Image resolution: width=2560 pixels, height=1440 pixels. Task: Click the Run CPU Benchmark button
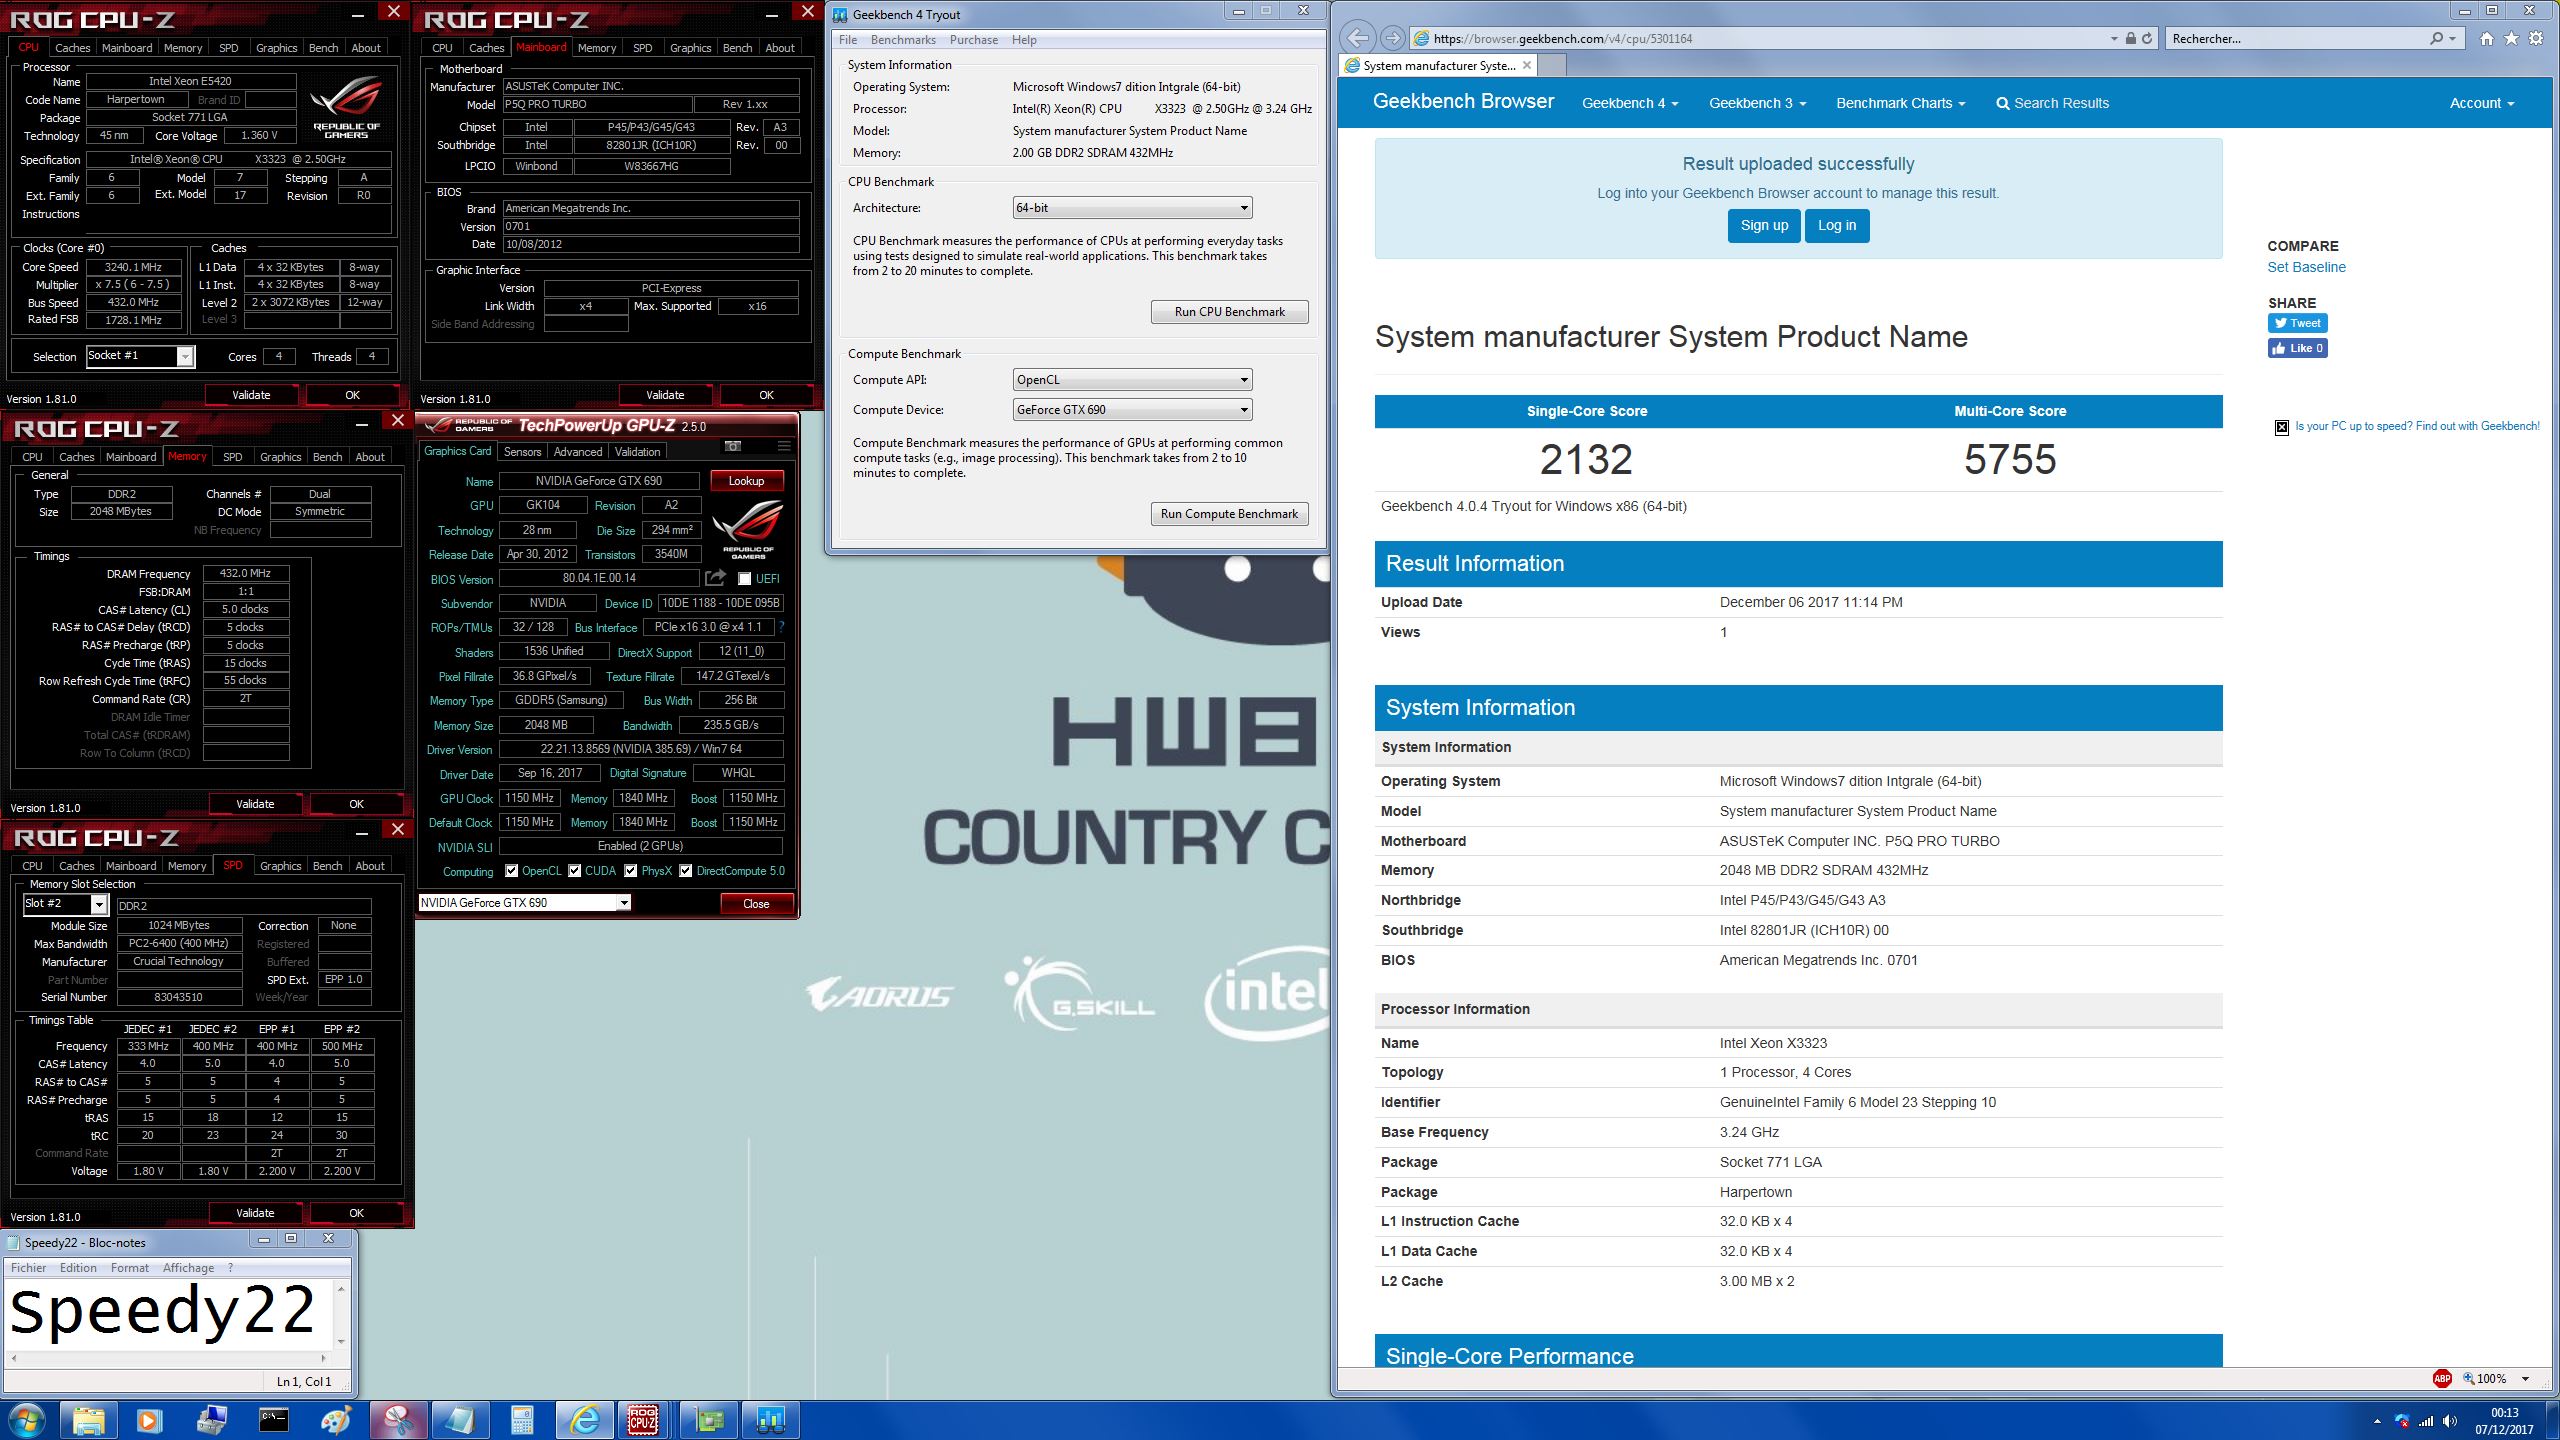tap(1229, 312)
